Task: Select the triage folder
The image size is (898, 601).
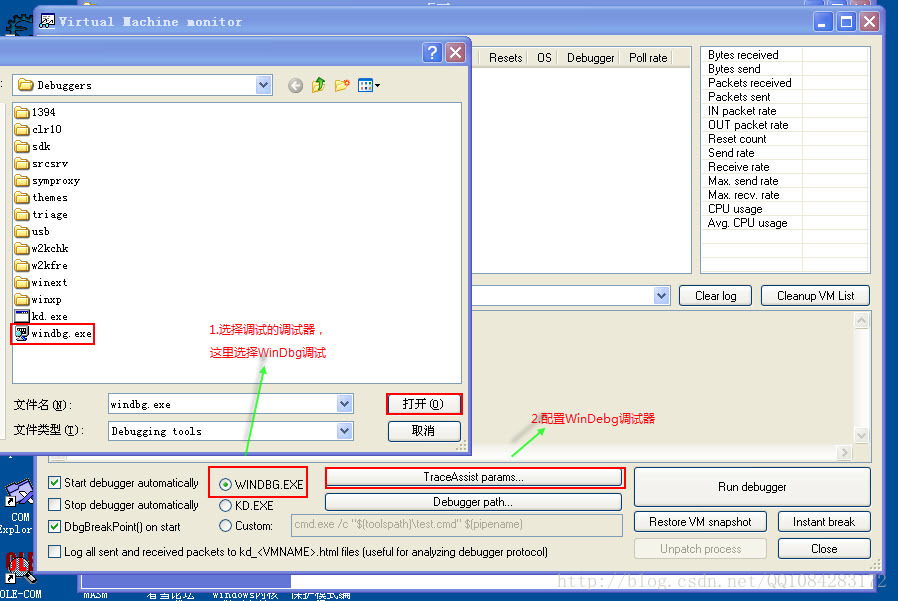Action: pos(41,214)
